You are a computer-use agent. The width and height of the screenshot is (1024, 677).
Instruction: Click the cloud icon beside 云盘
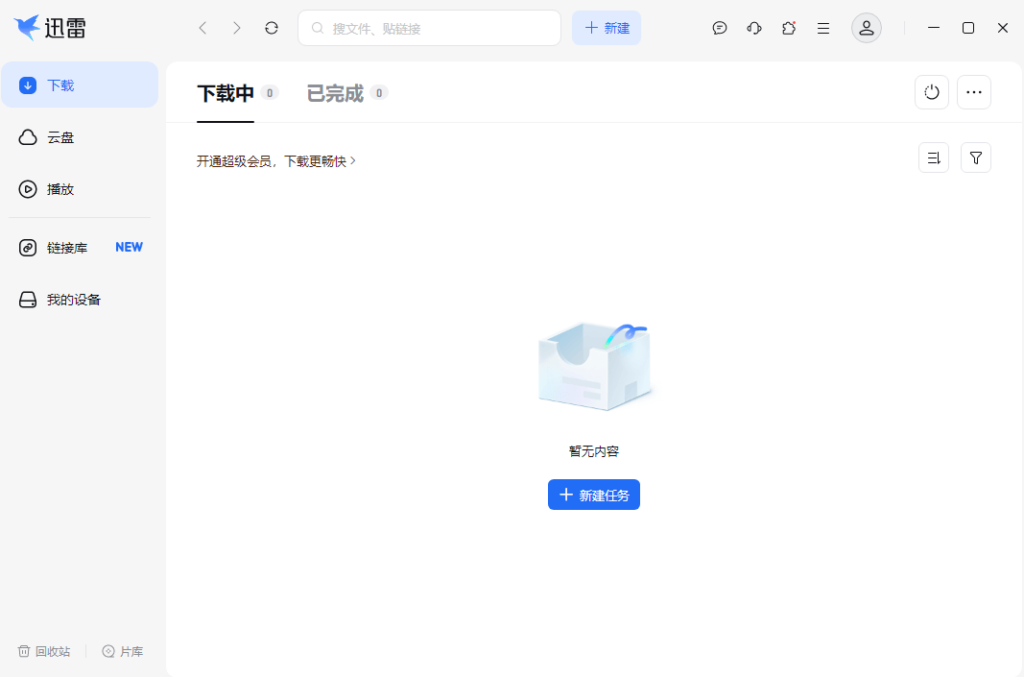coord(27,137)
